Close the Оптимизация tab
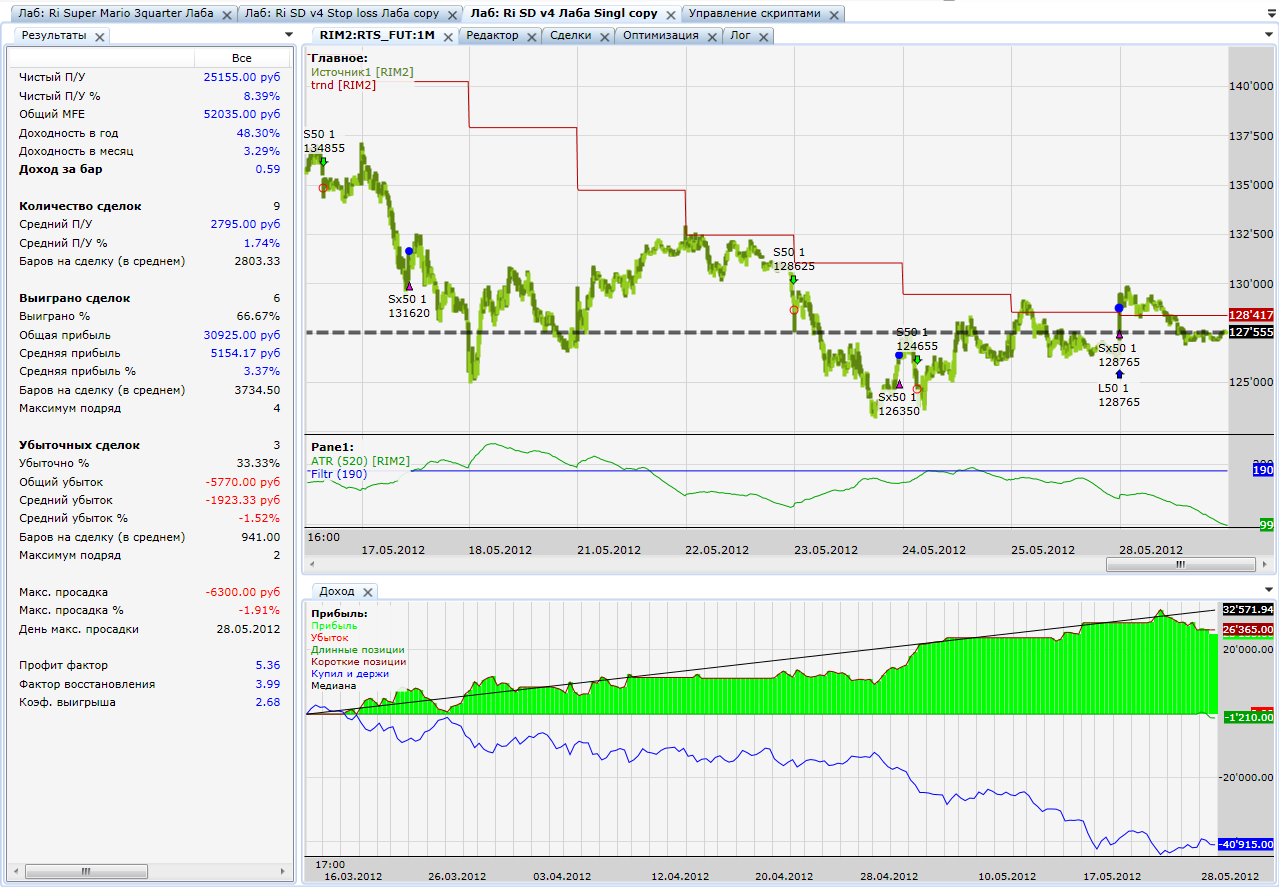This screenshot has width=1279, height=887. point(711,36)
